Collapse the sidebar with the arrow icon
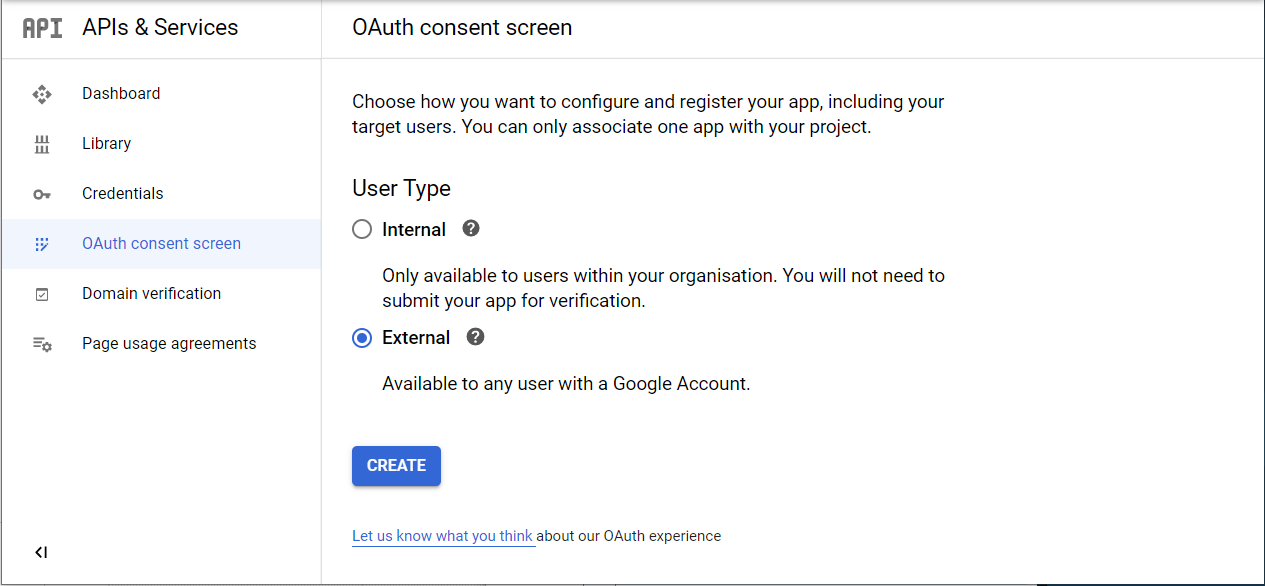The height and width of the screenshot is (586, 1265). 41,552
